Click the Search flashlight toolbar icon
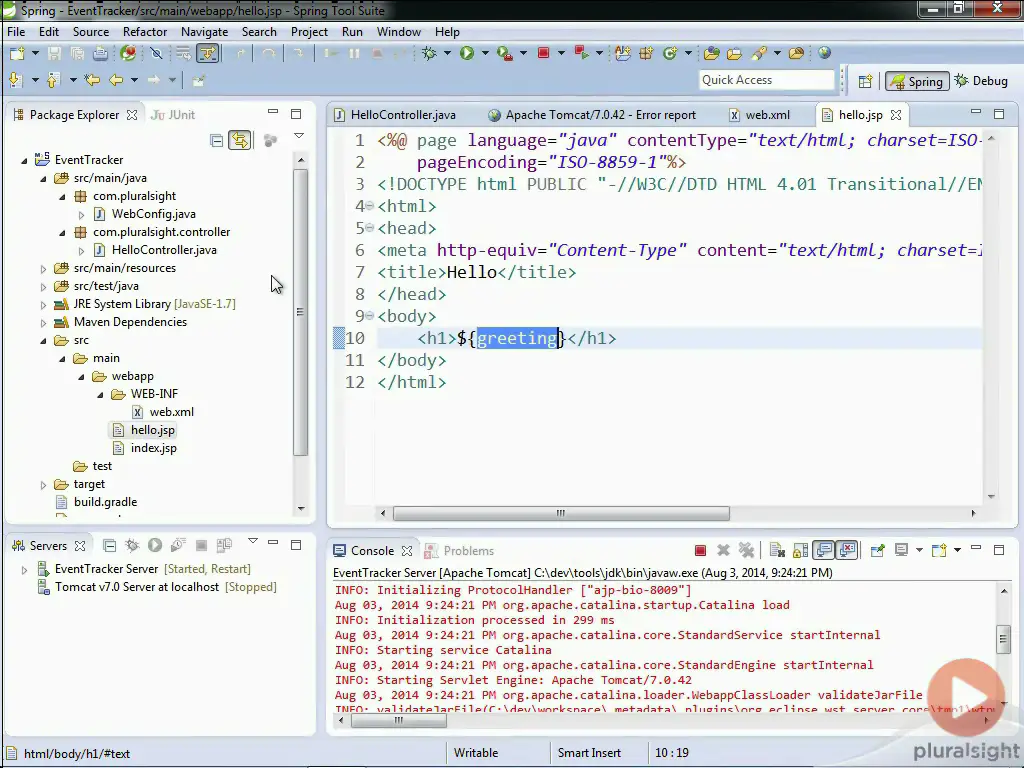This screenshot has width=1024, height=768. 758,54
